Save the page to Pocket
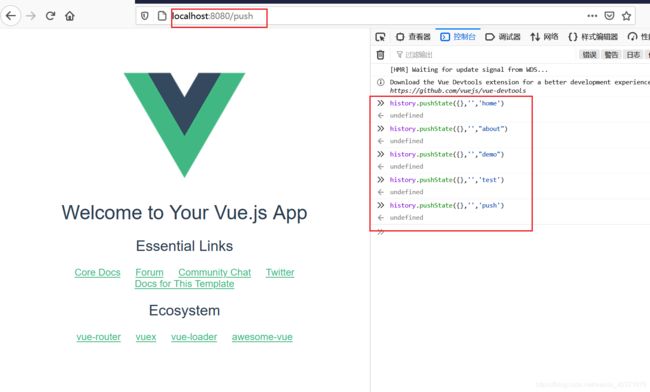Screen dimensions: 650x392 tap(609, 16)
